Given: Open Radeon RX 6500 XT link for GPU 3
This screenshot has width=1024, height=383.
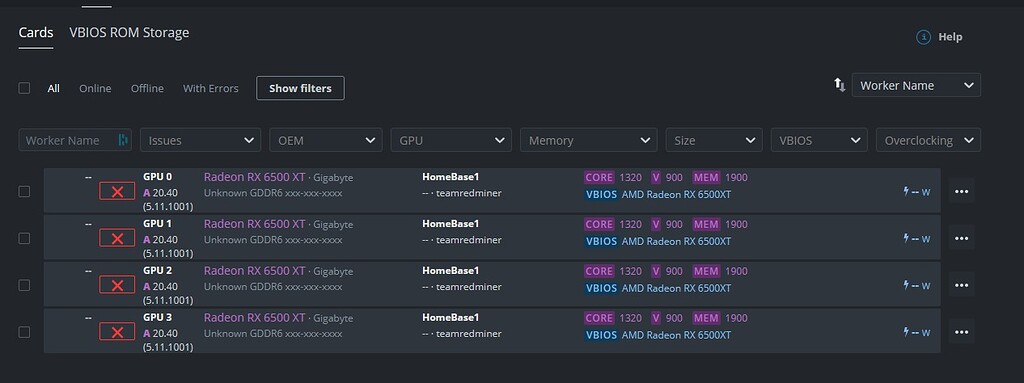Looking at the screenshot, I should [254, 318].
